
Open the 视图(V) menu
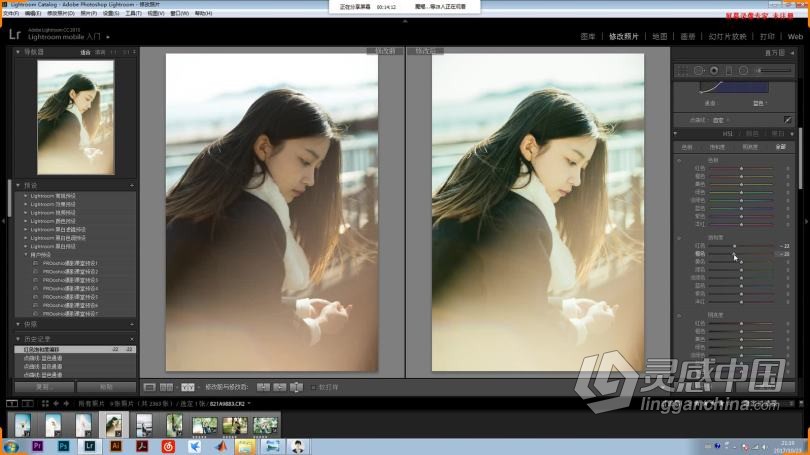coord(156,13)
